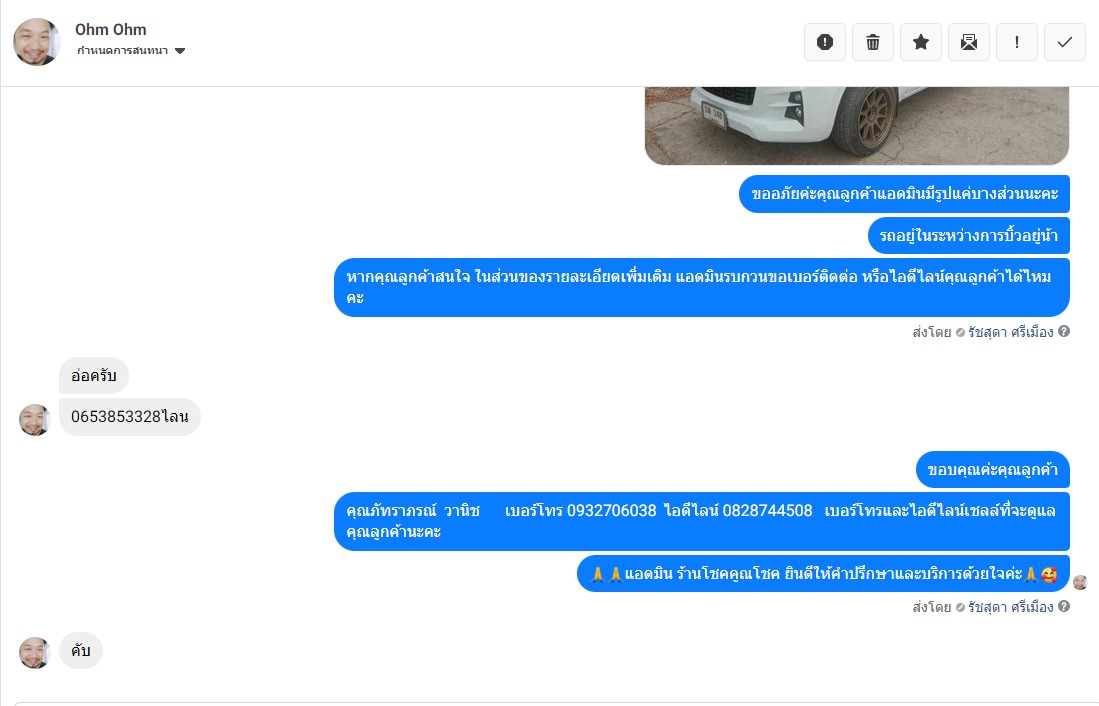Mark conversation as done with checkmark
The width and height of the screenshot is (1099, 706).
click(1065, 42)
